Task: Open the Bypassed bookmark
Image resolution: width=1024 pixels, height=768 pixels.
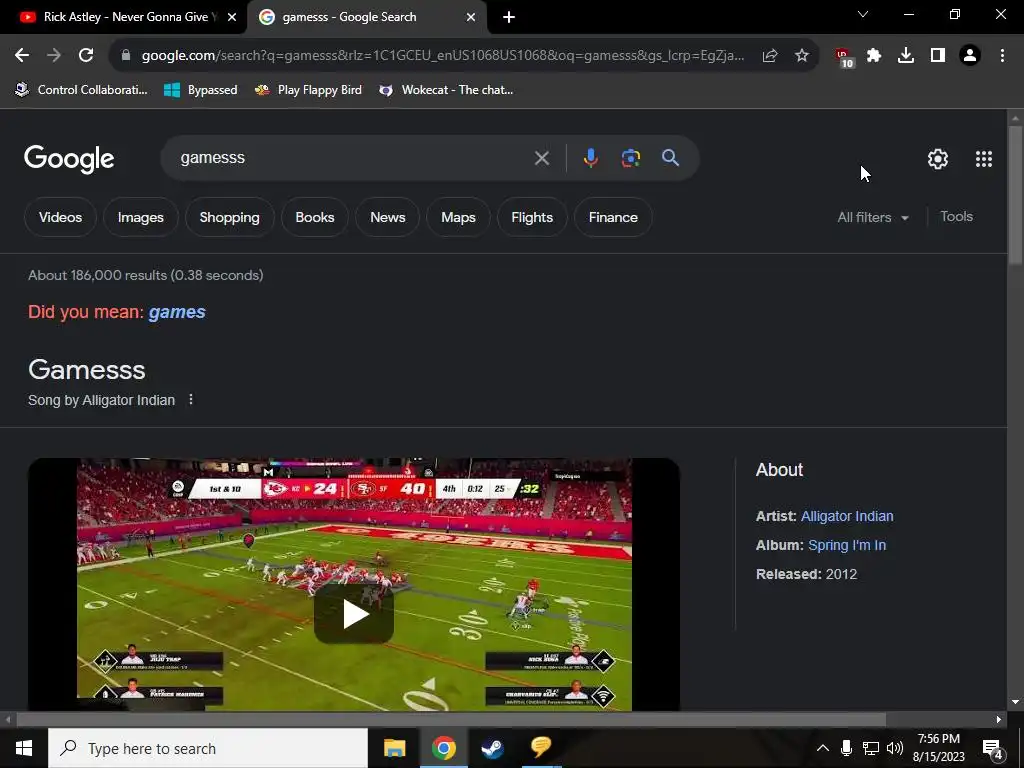Action: (x=200, y=90)
